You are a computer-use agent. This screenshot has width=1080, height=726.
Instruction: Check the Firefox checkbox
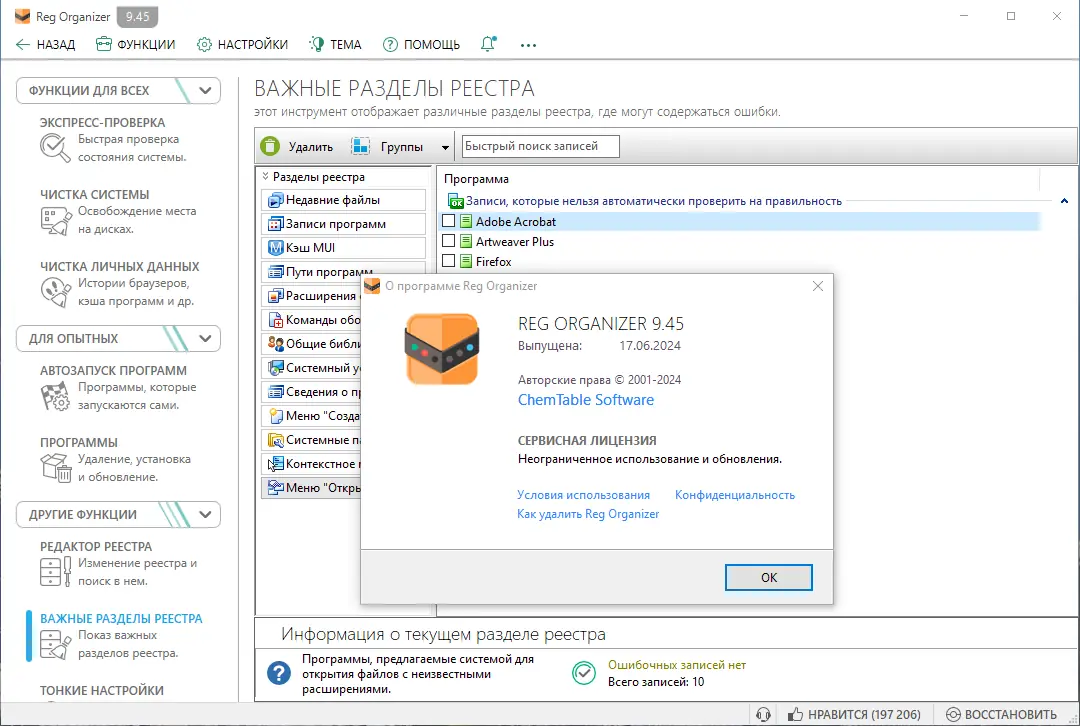pyautogui.click(x=448, y=261)
